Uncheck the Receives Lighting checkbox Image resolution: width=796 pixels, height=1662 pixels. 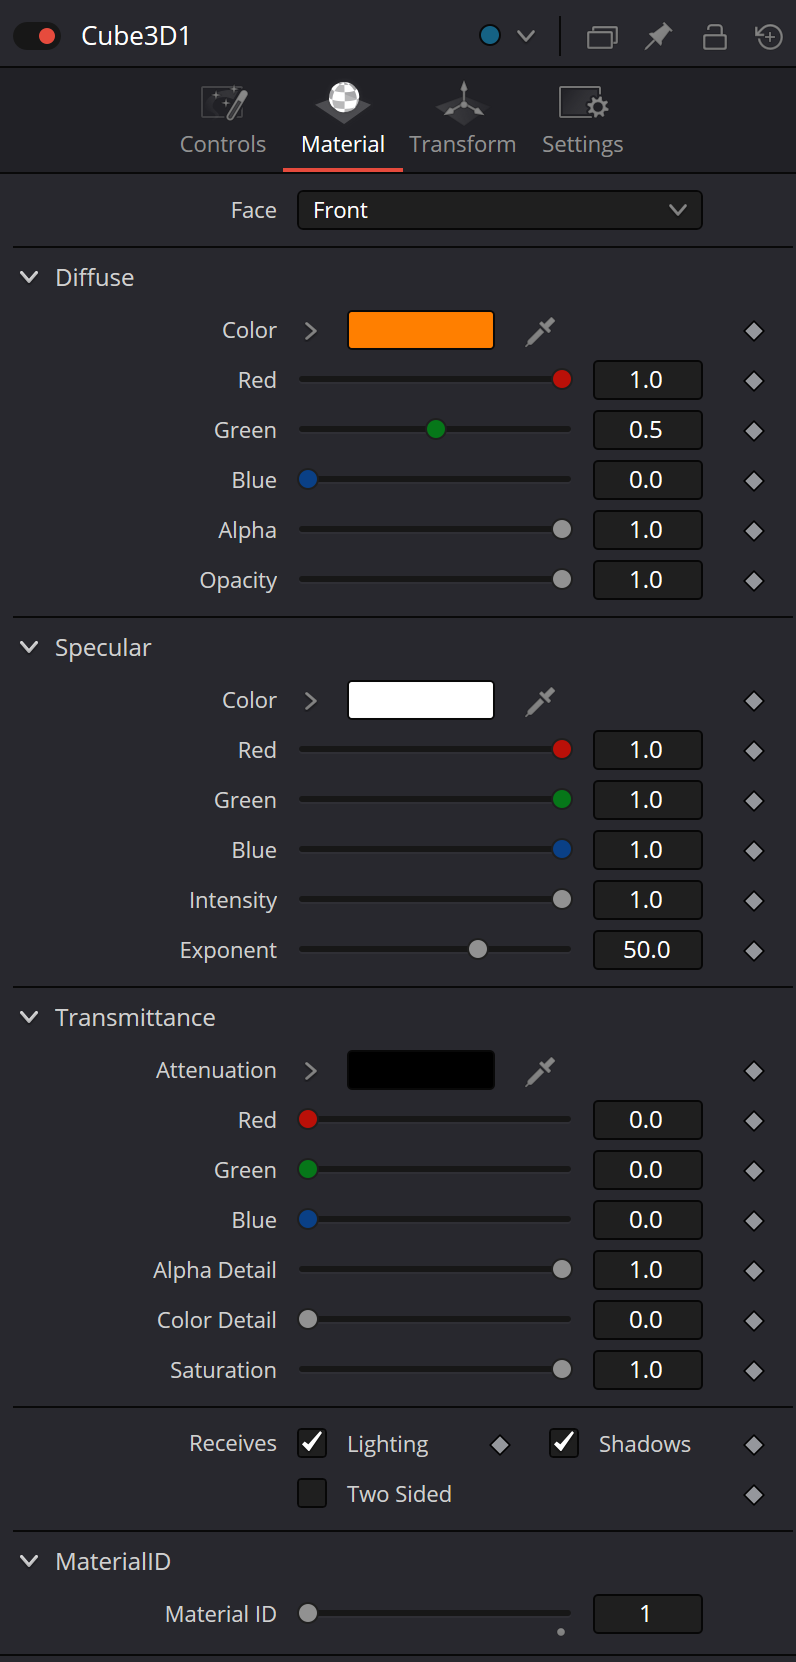point(312,1443)
